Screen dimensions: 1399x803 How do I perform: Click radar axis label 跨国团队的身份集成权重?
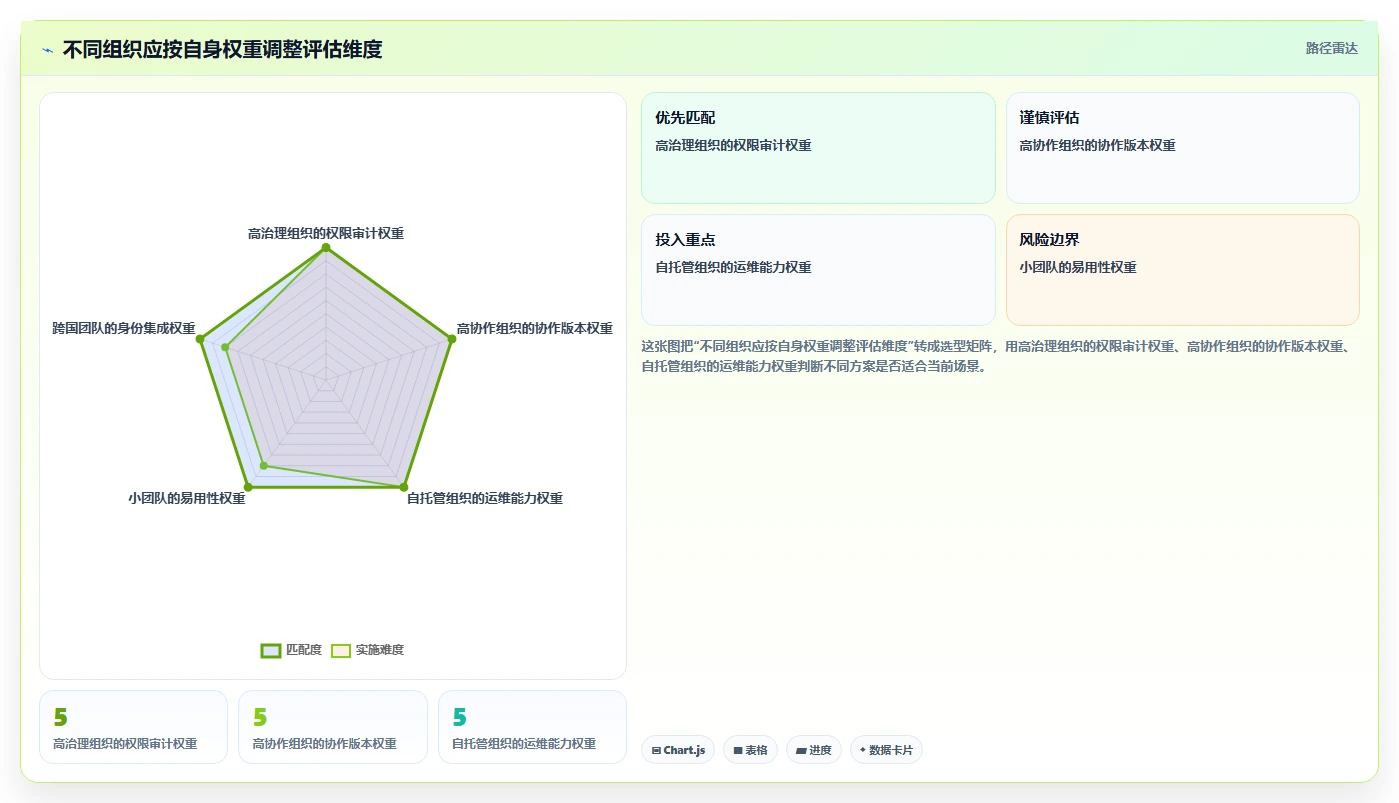[124, 328]
